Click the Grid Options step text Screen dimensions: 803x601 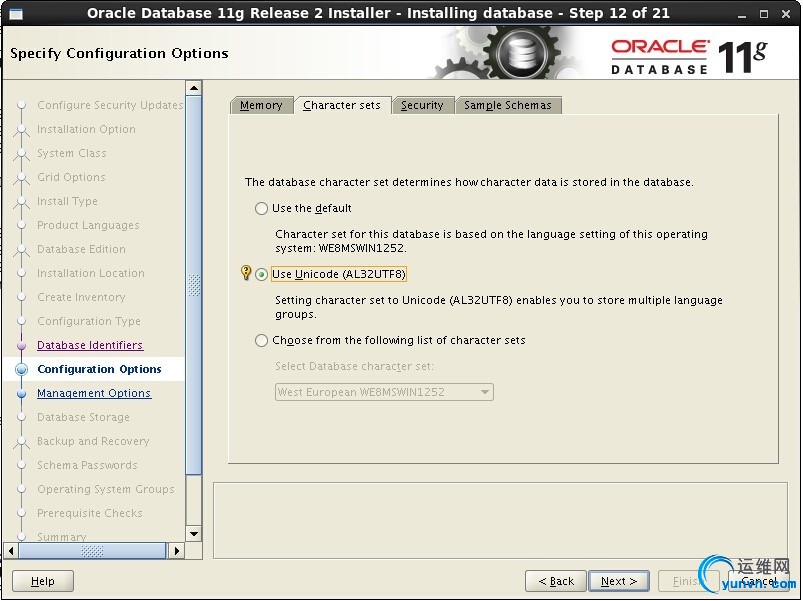[x=71, y=177]
